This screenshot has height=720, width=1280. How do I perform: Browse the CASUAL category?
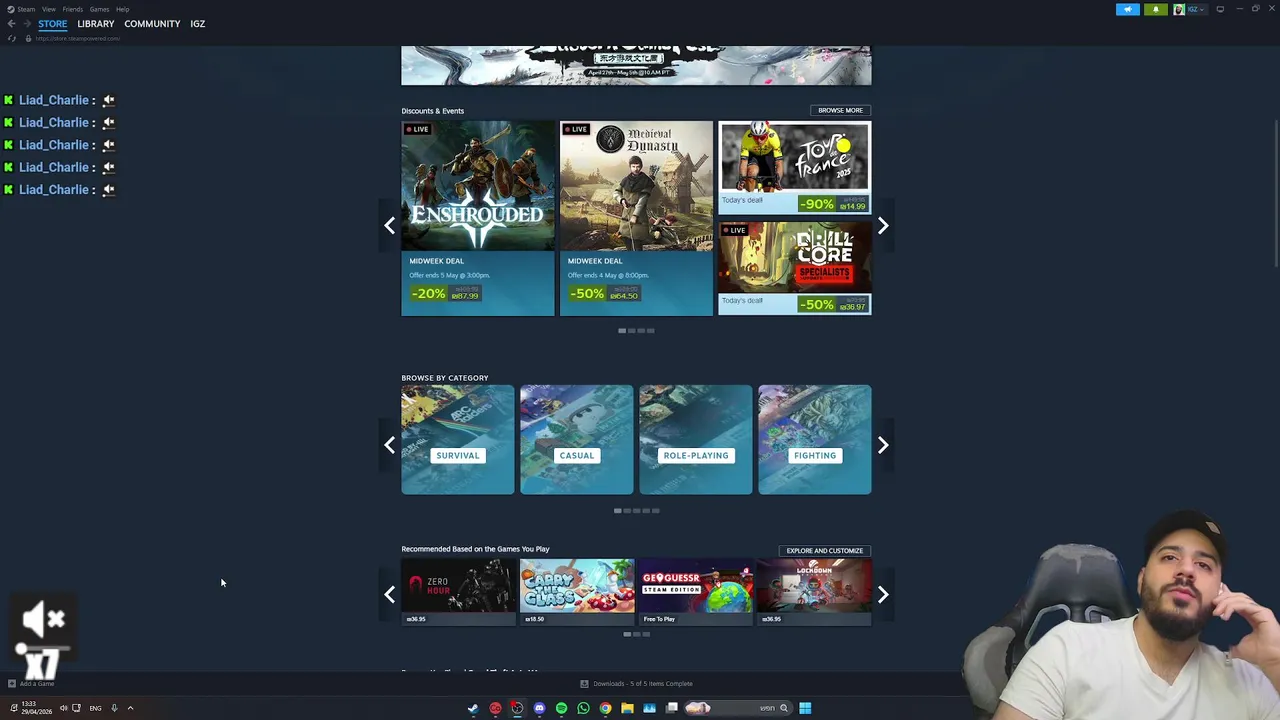coord(577,440)
